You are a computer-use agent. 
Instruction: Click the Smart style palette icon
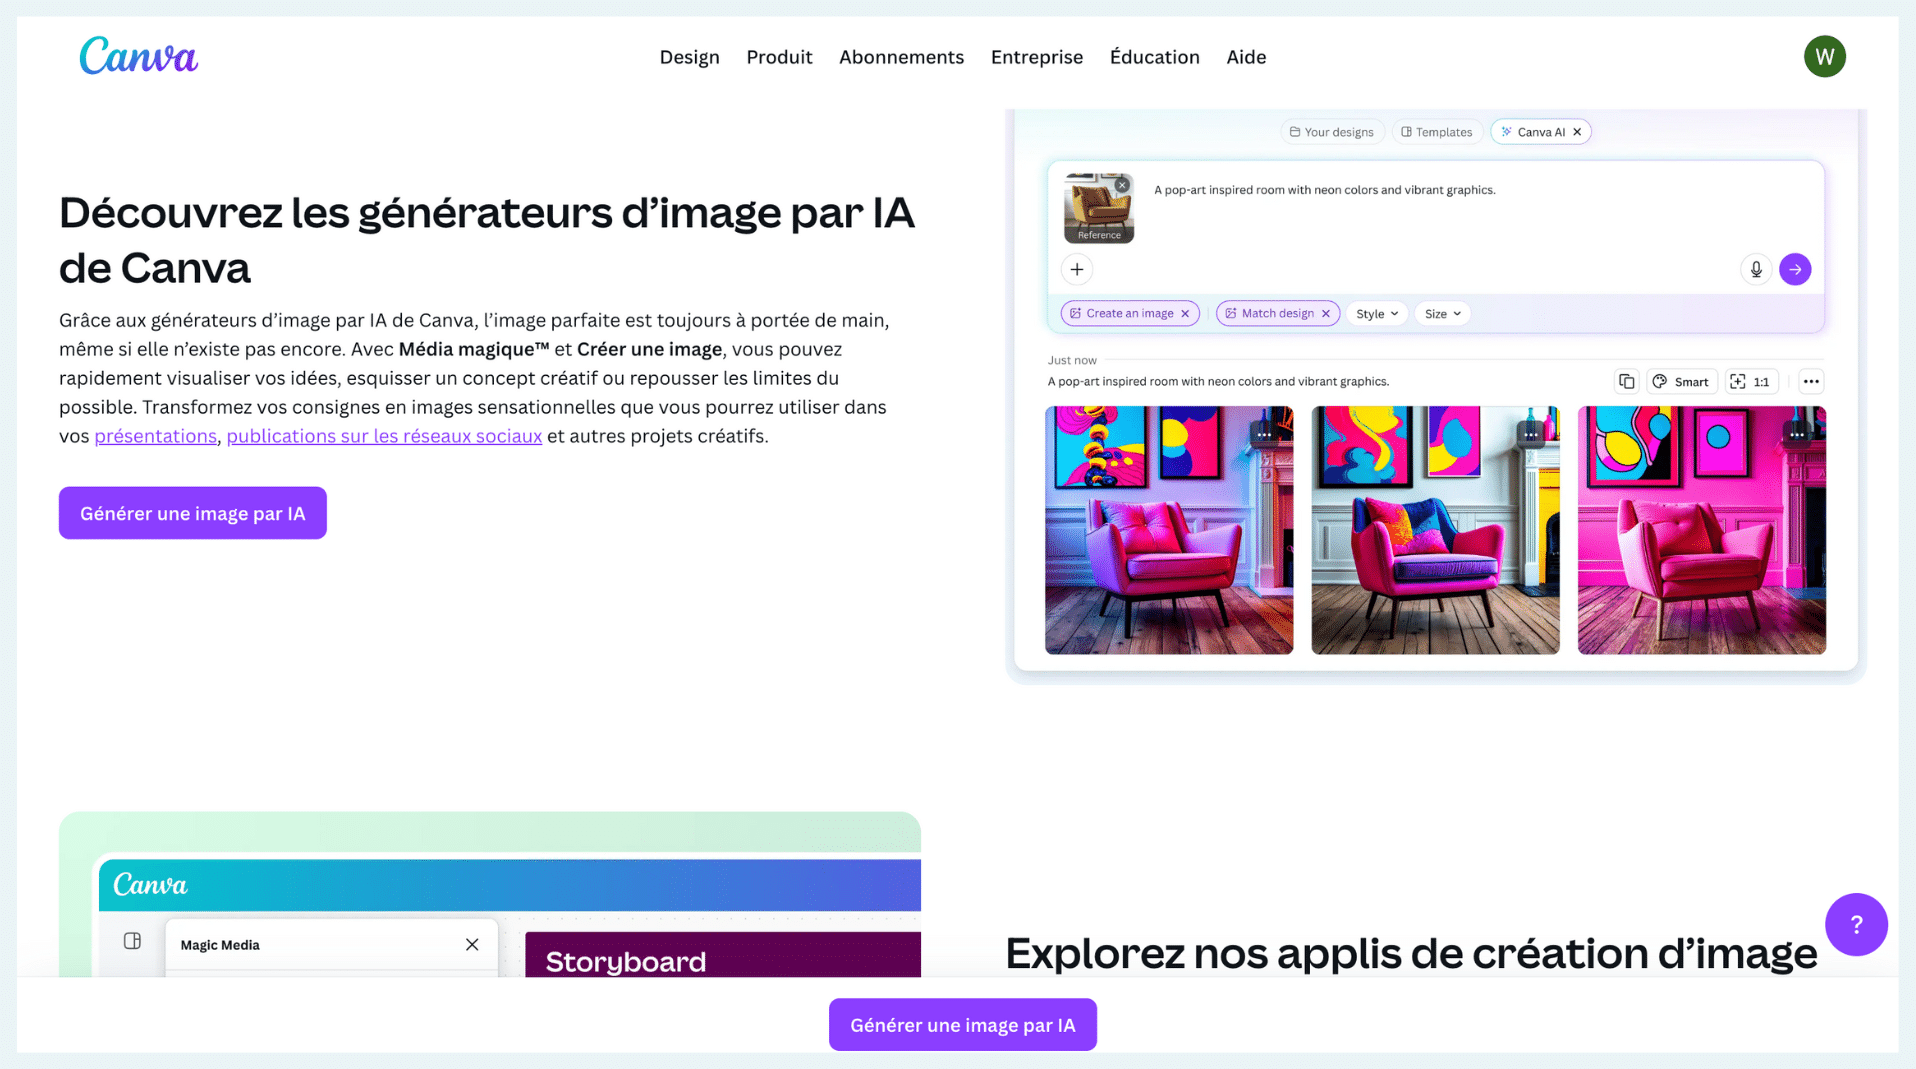click(1660, 381)
